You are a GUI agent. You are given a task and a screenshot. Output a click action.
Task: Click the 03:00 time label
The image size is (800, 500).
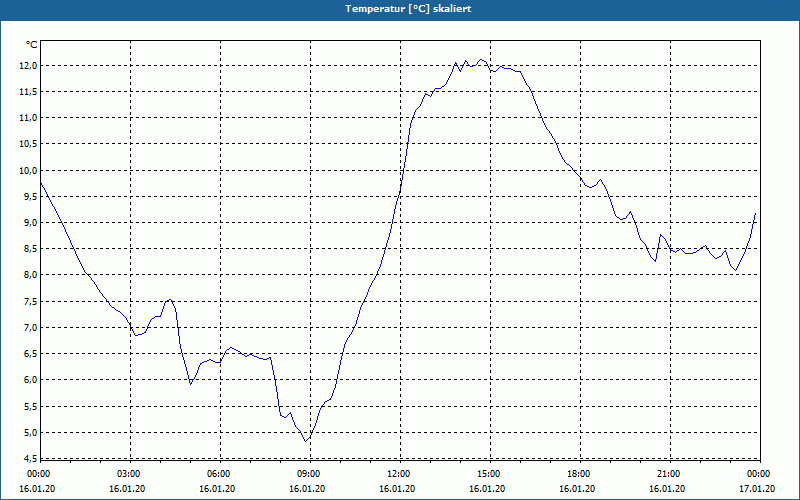pyautogui.click(x=130, y=474)
